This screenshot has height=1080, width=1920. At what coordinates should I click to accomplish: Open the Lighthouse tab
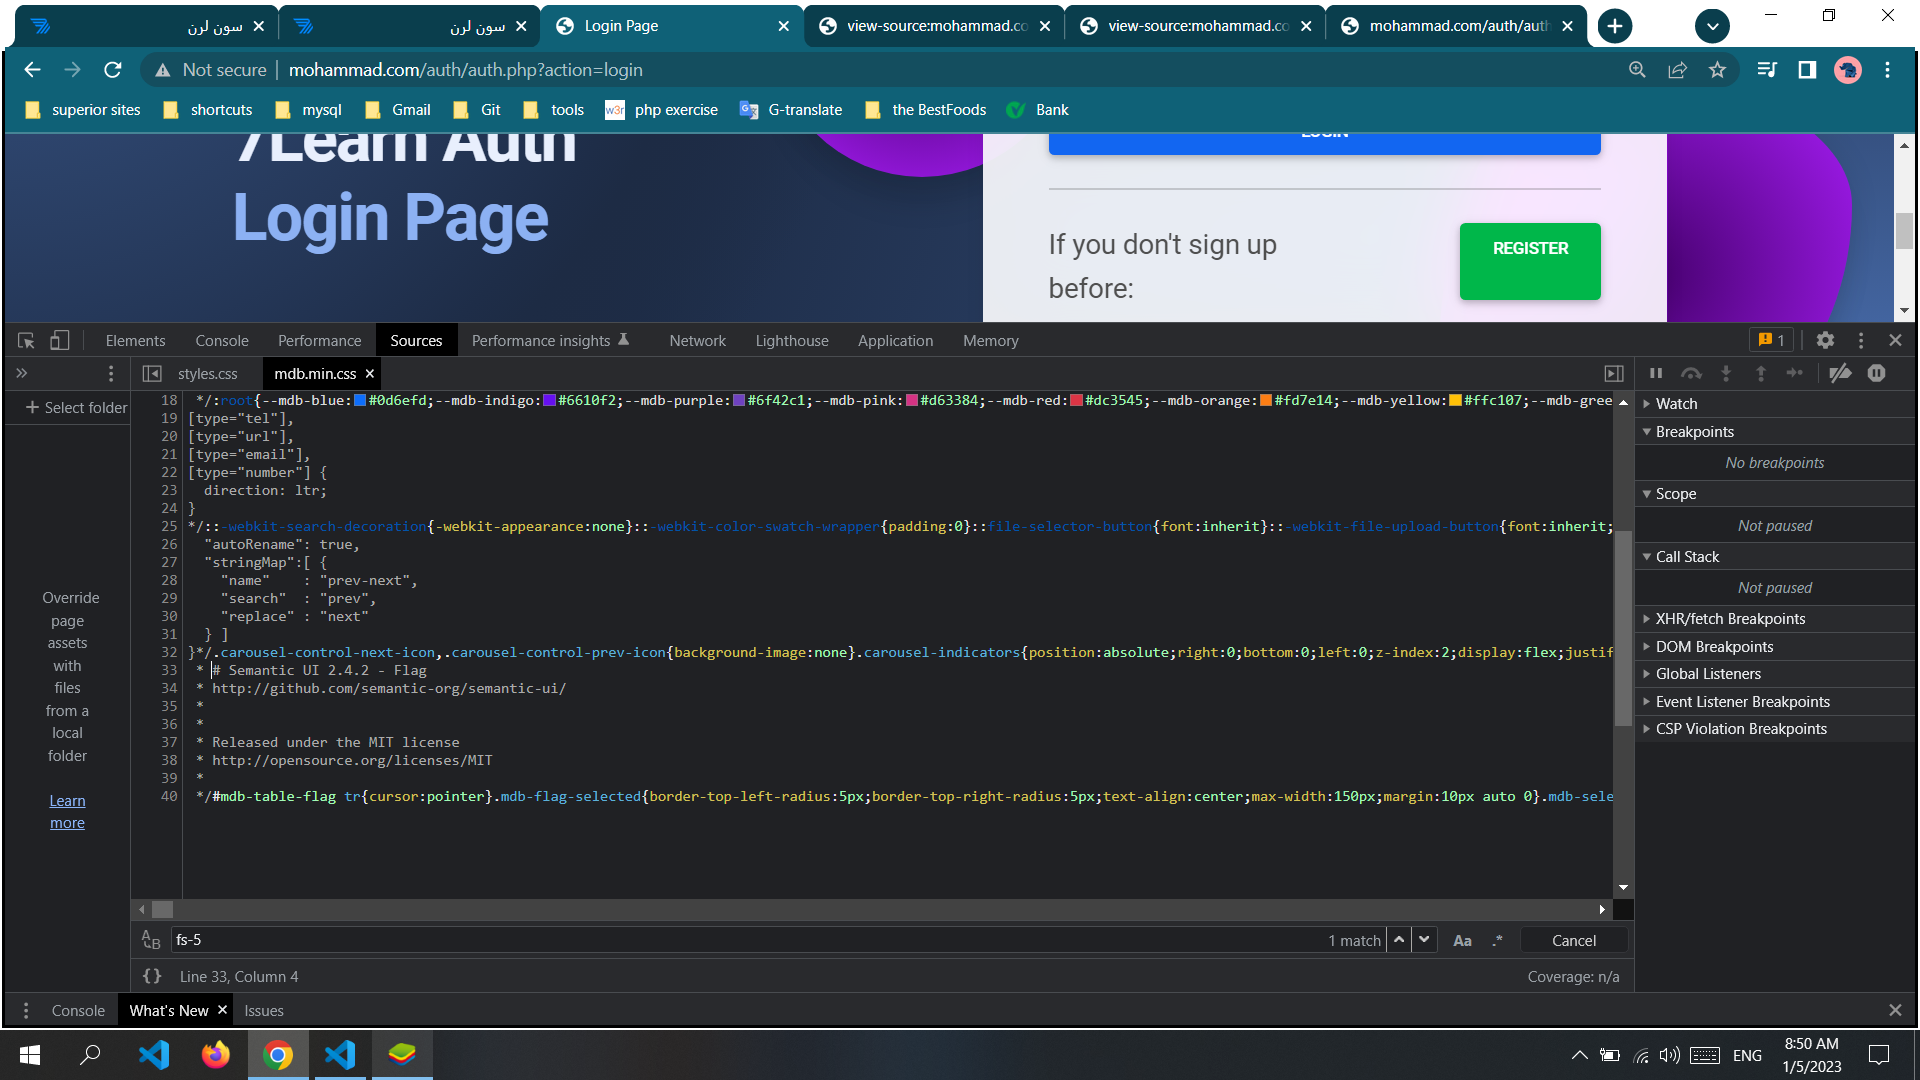click(792, 341)
